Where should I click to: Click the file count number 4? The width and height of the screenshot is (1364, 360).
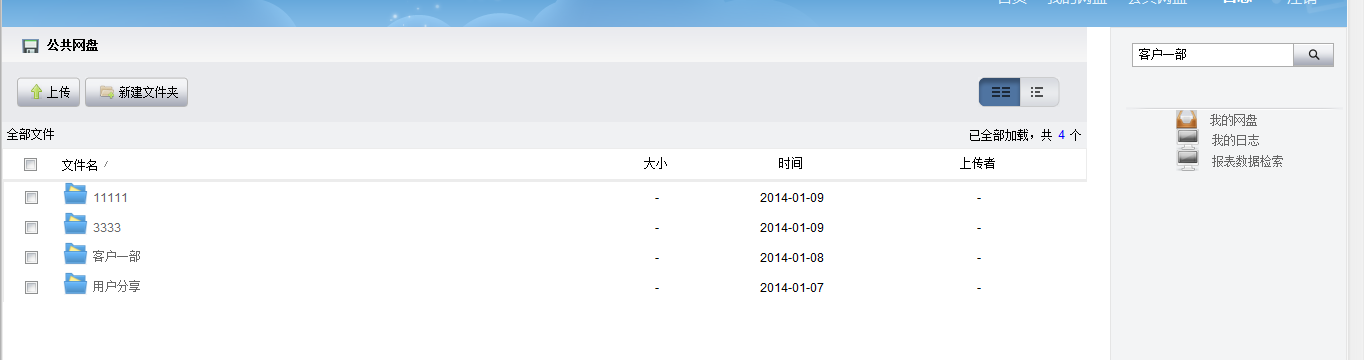tap(1061, 135)
